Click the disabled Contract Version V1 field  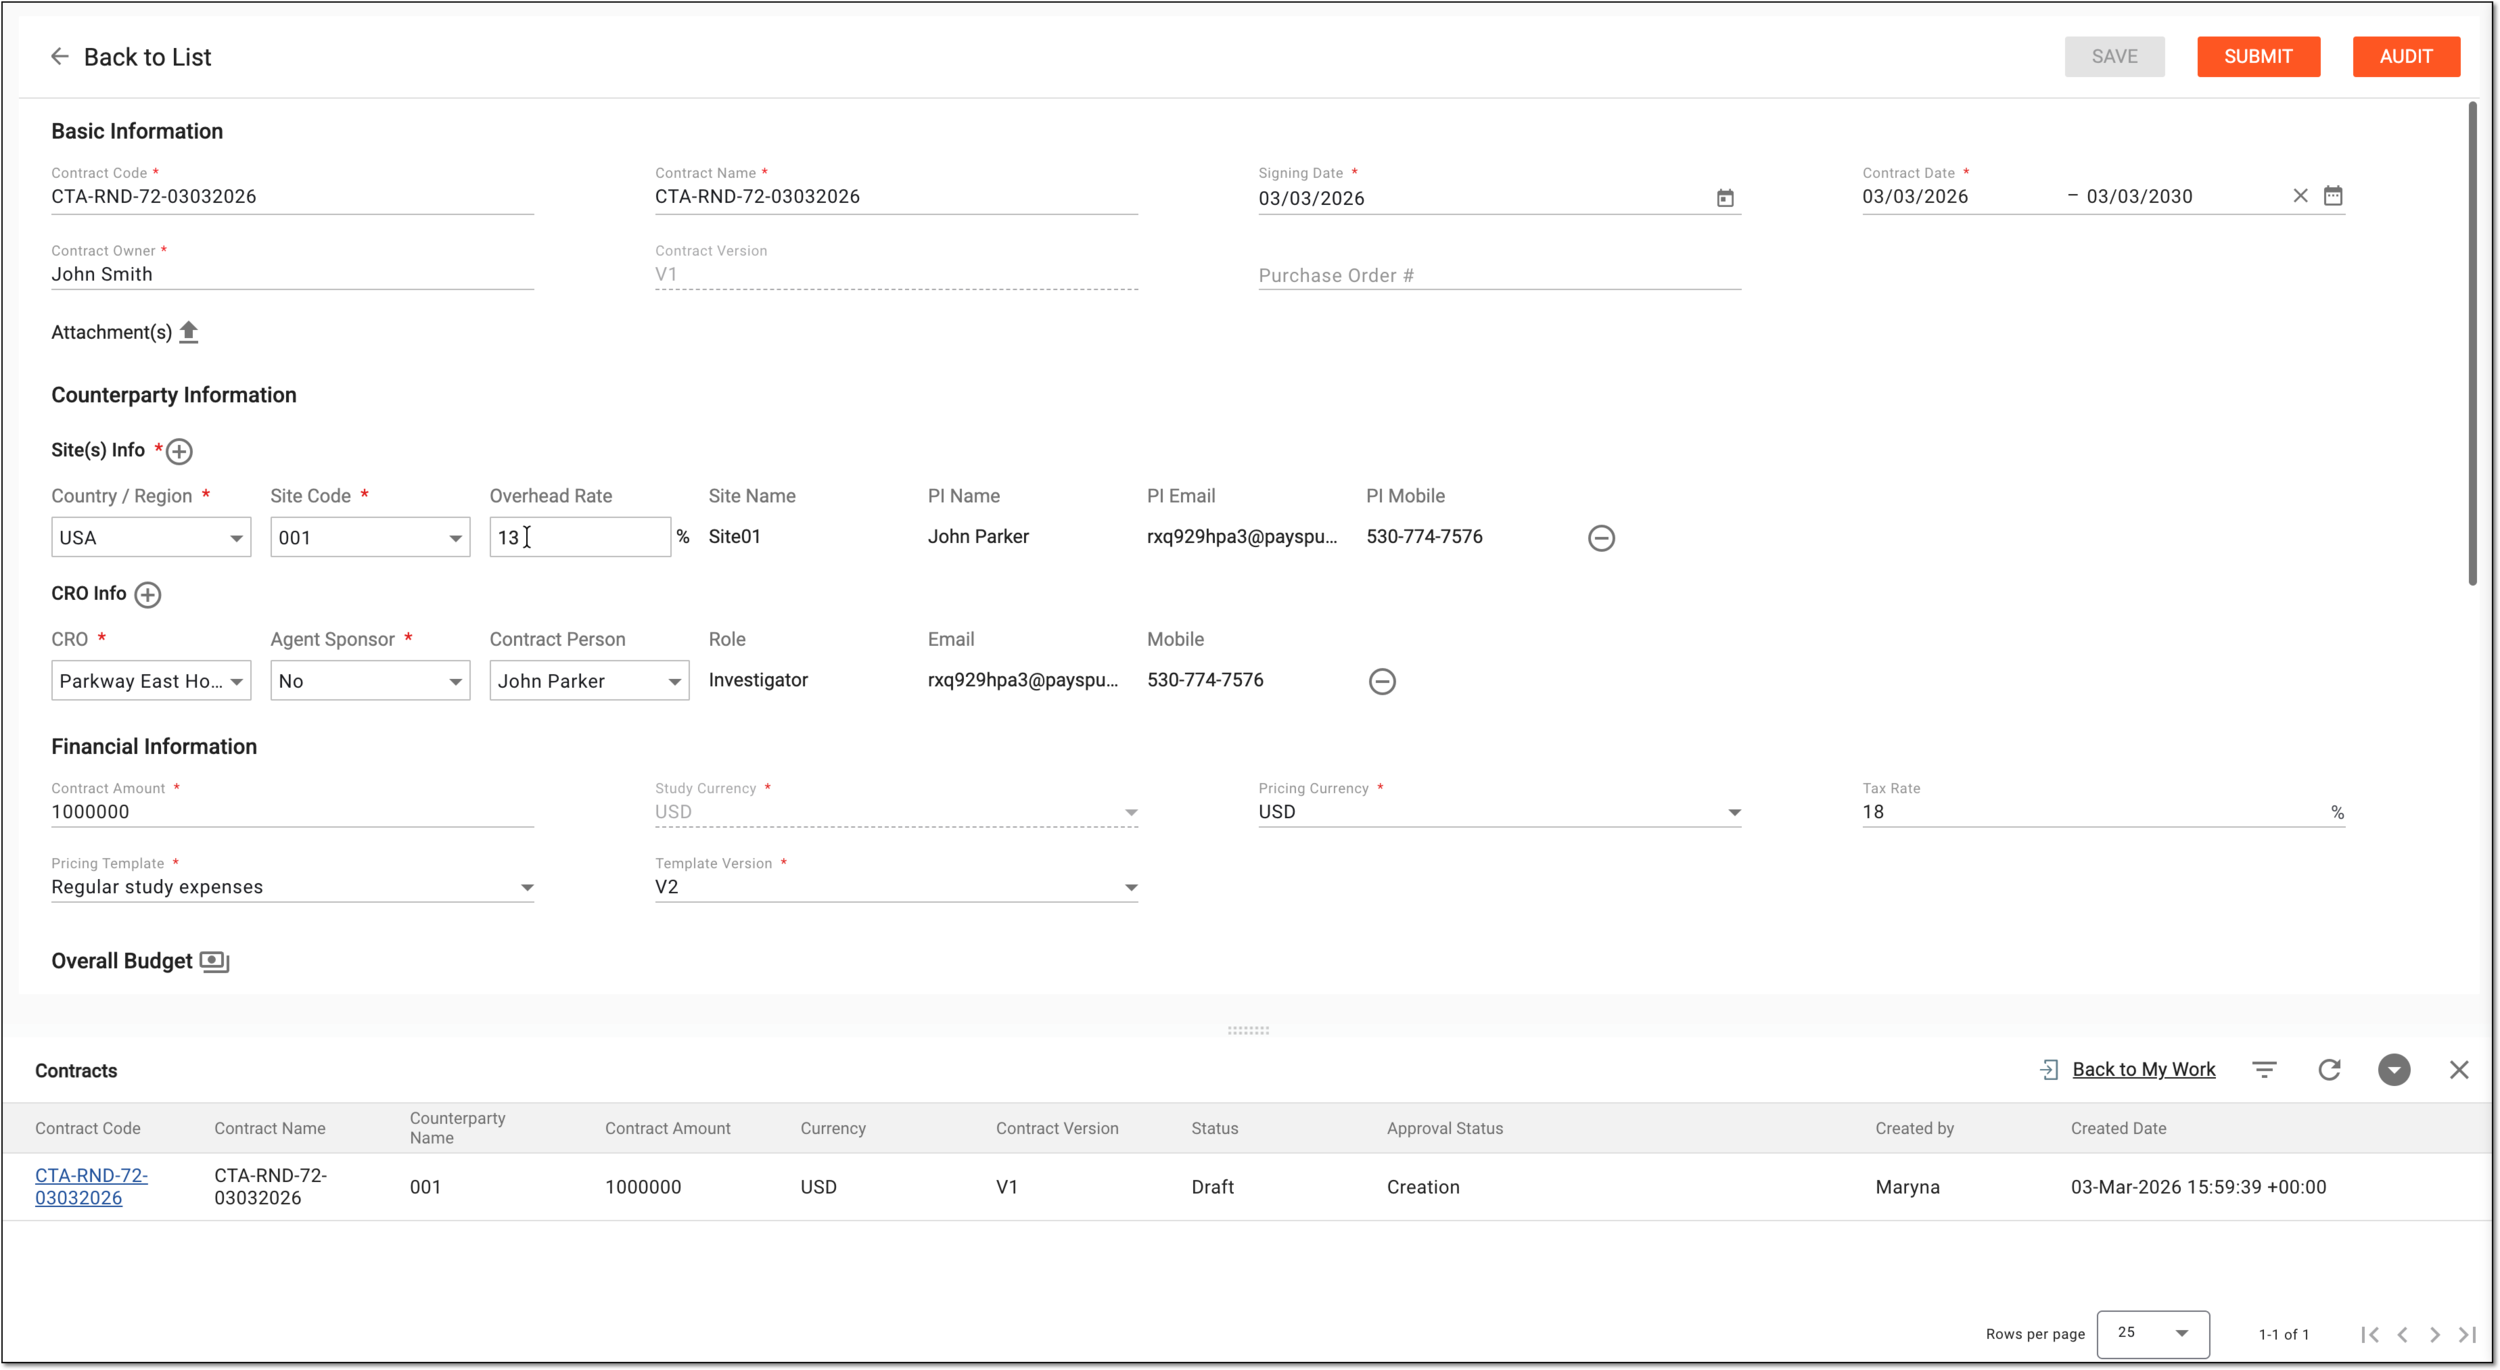pyautogui.click(x=896, y=275)
